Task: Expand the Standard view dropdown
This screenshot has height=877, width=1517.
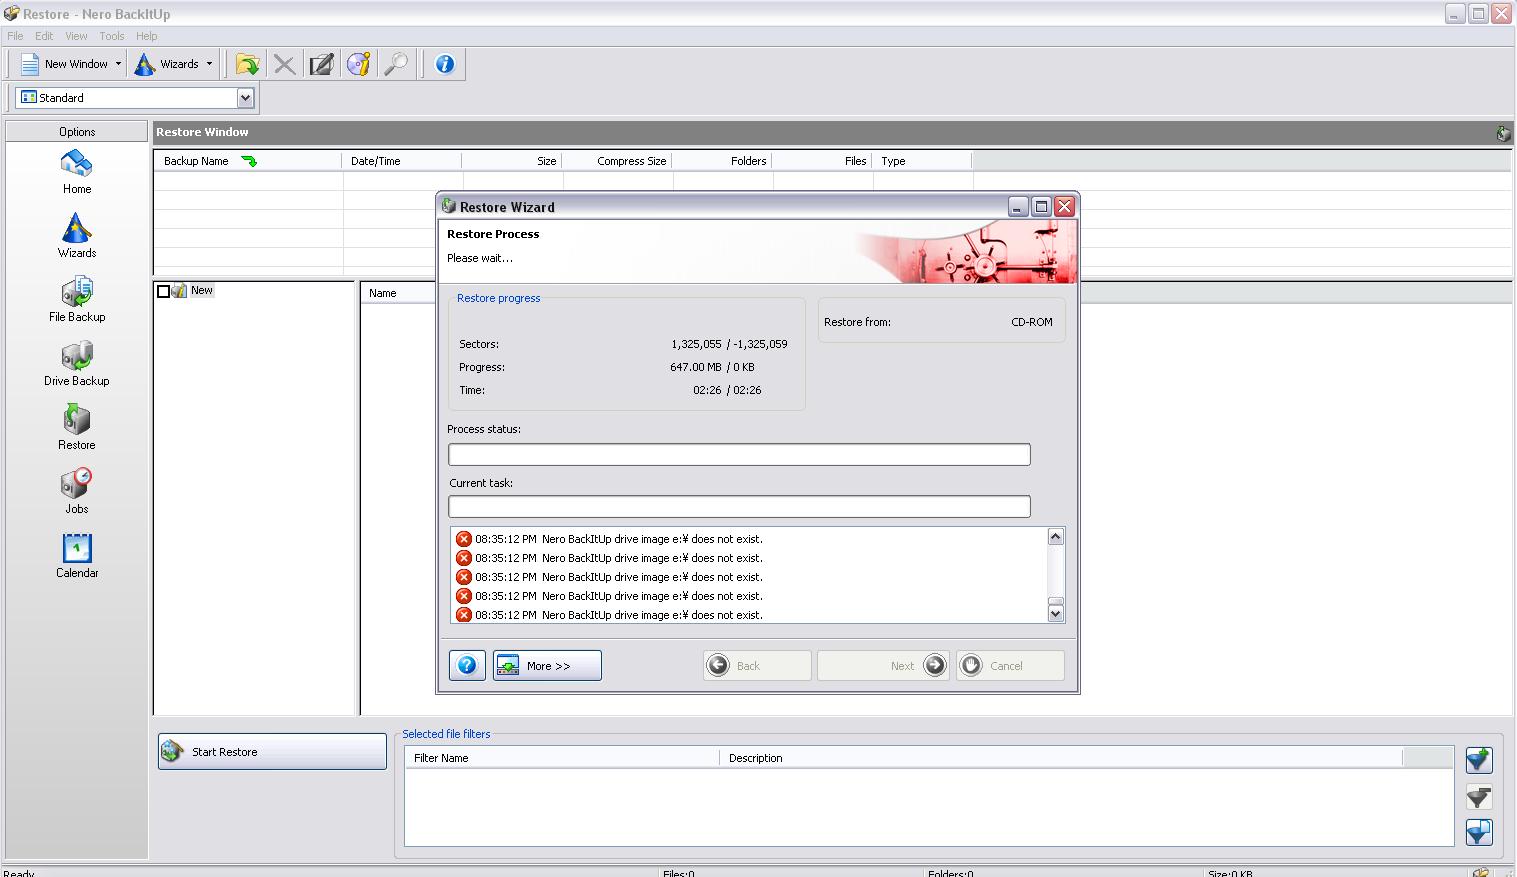Action: (x=245, y=98)
